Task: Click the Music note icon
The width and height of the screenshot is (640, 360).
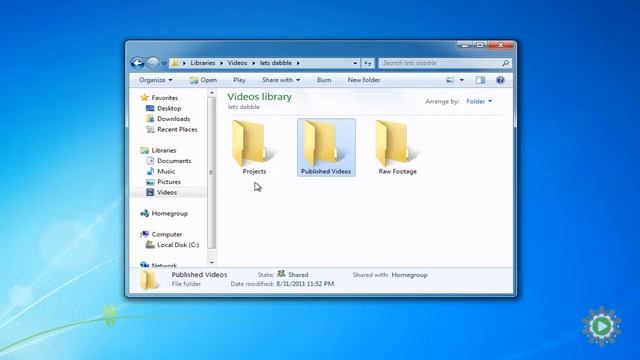Action: tap(150, 171)
